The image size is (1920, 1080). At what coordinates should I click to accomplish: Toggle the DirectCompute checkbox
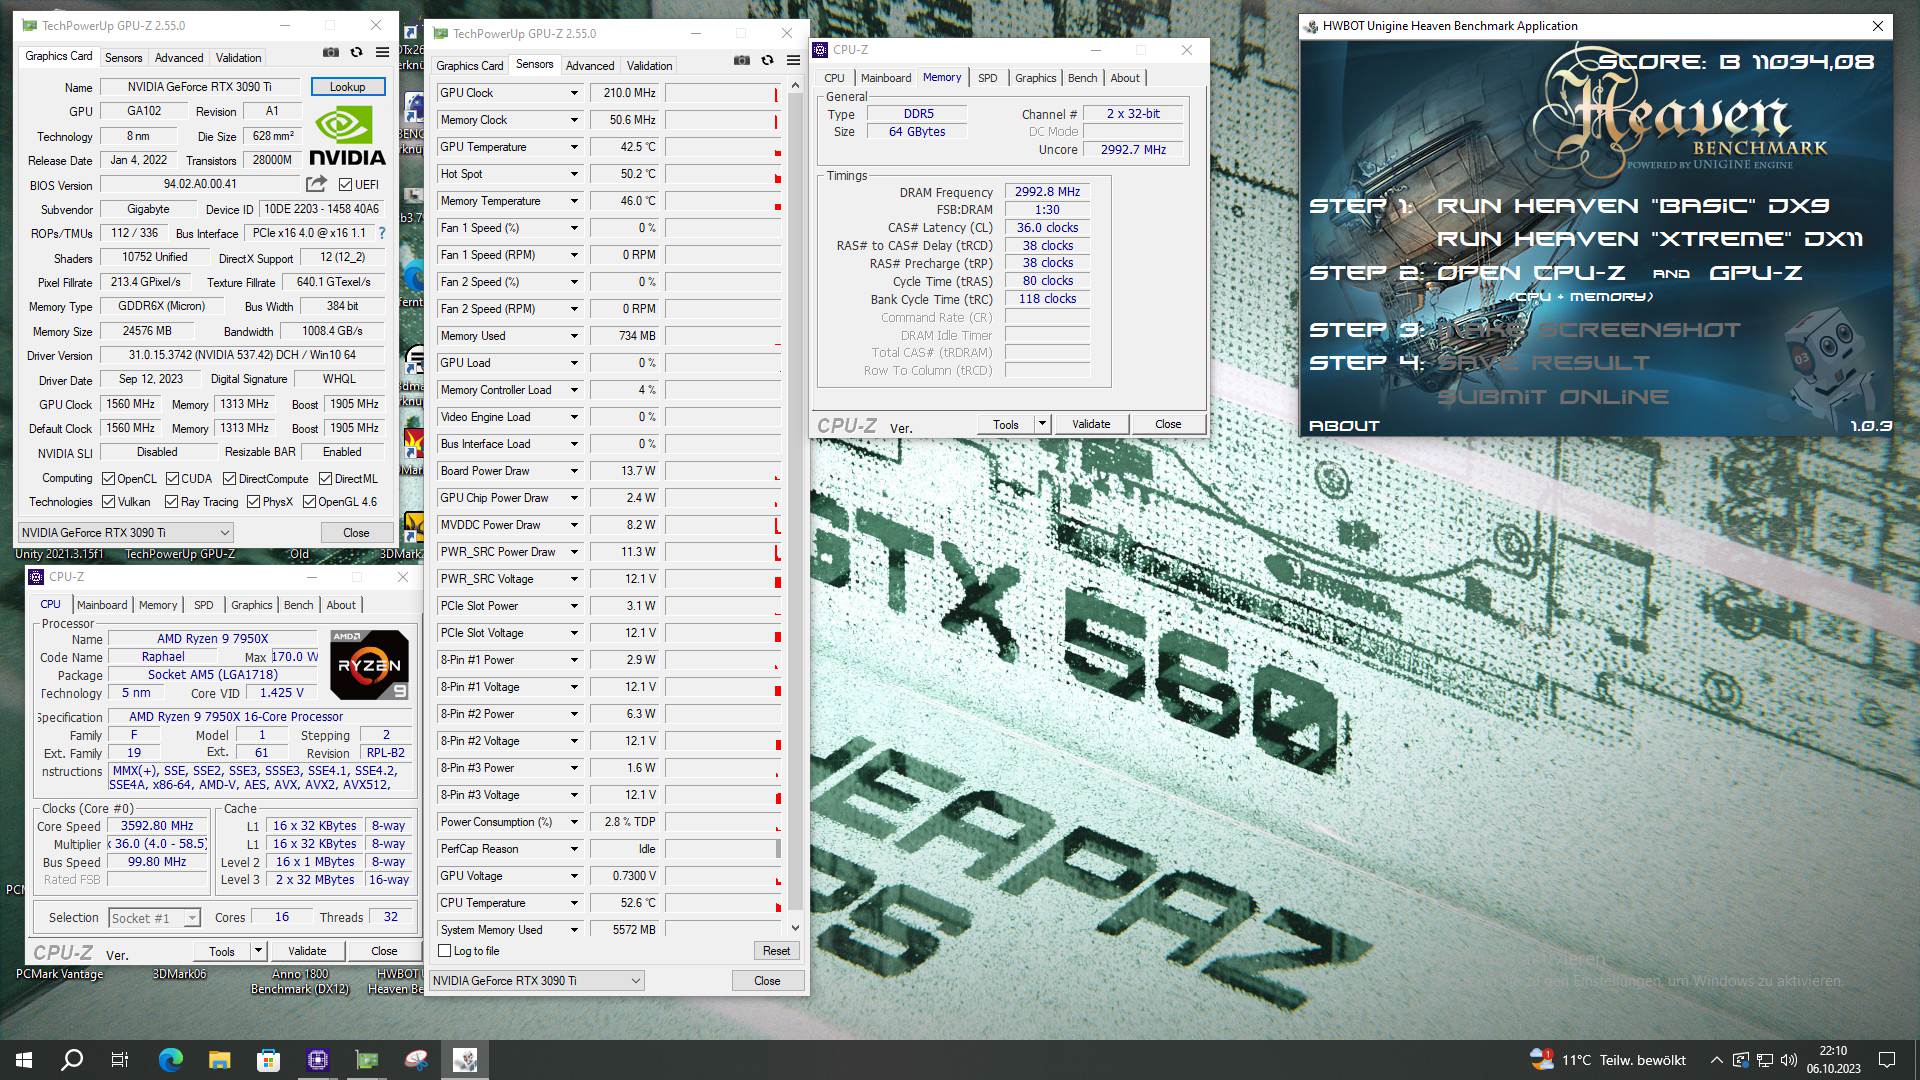click(x=230, y=478)
